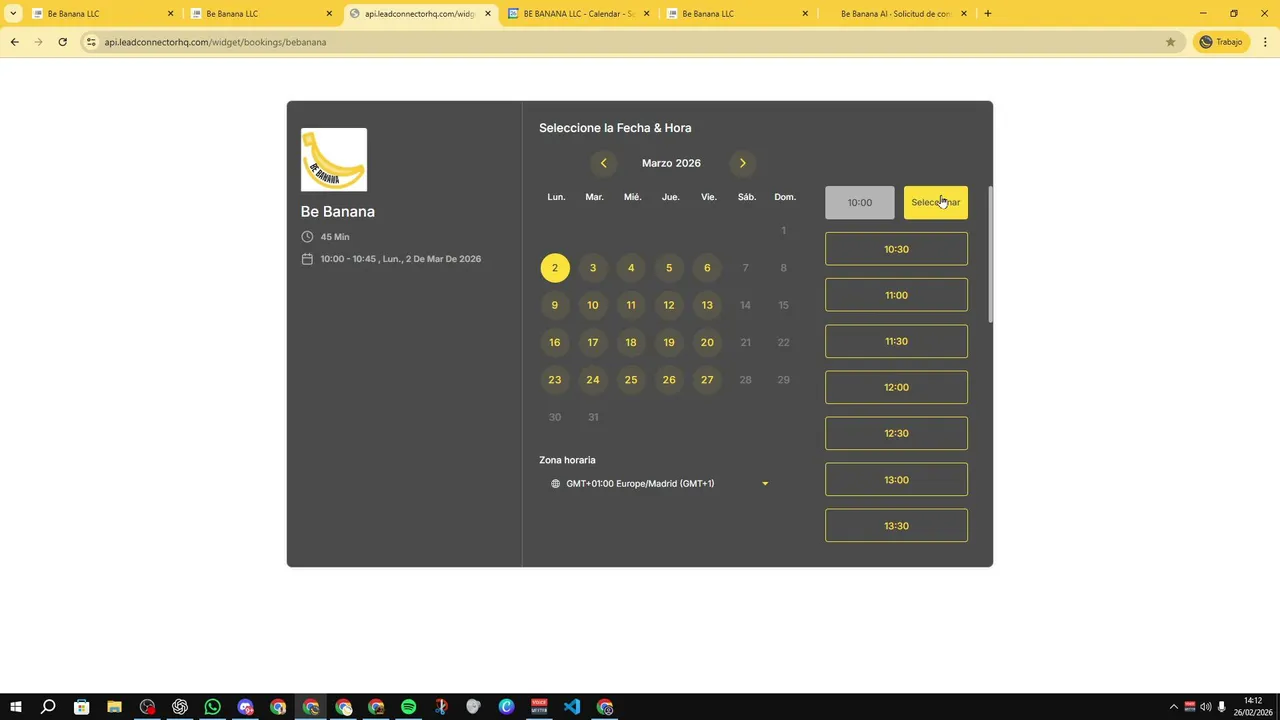Click the calendar icon beside the booking date
The image size is (1280, 720).
pyautogui.click(x=307, y=259)
